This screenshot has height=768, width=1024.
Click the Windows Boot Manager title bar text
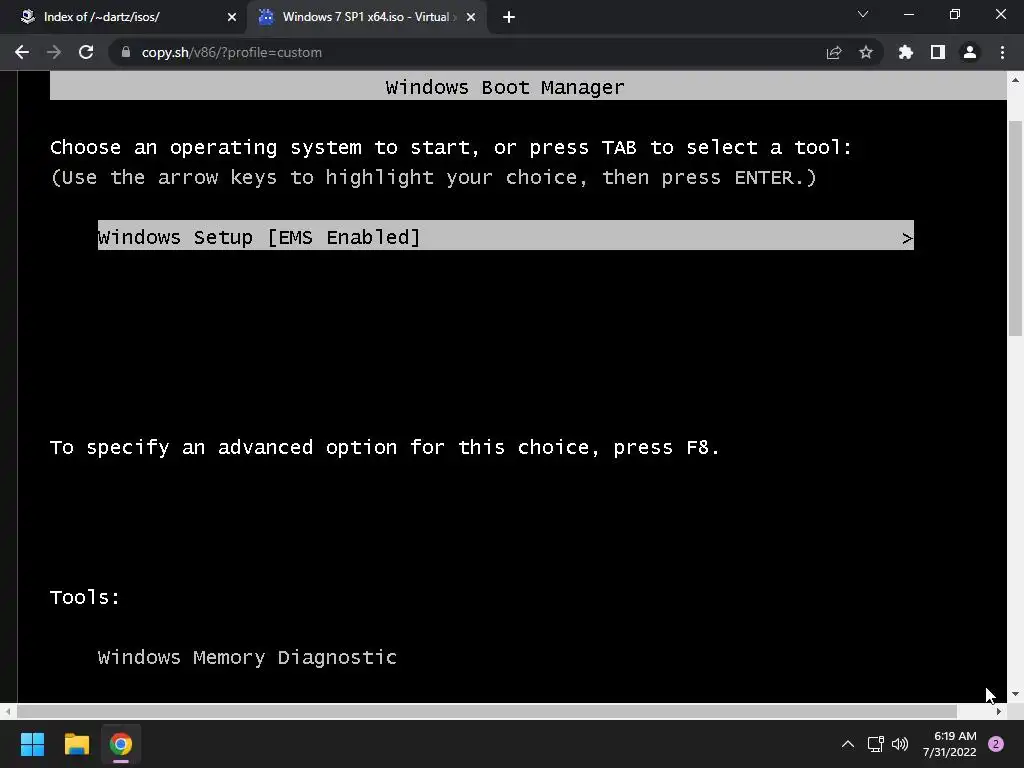(x=505, y=87)
